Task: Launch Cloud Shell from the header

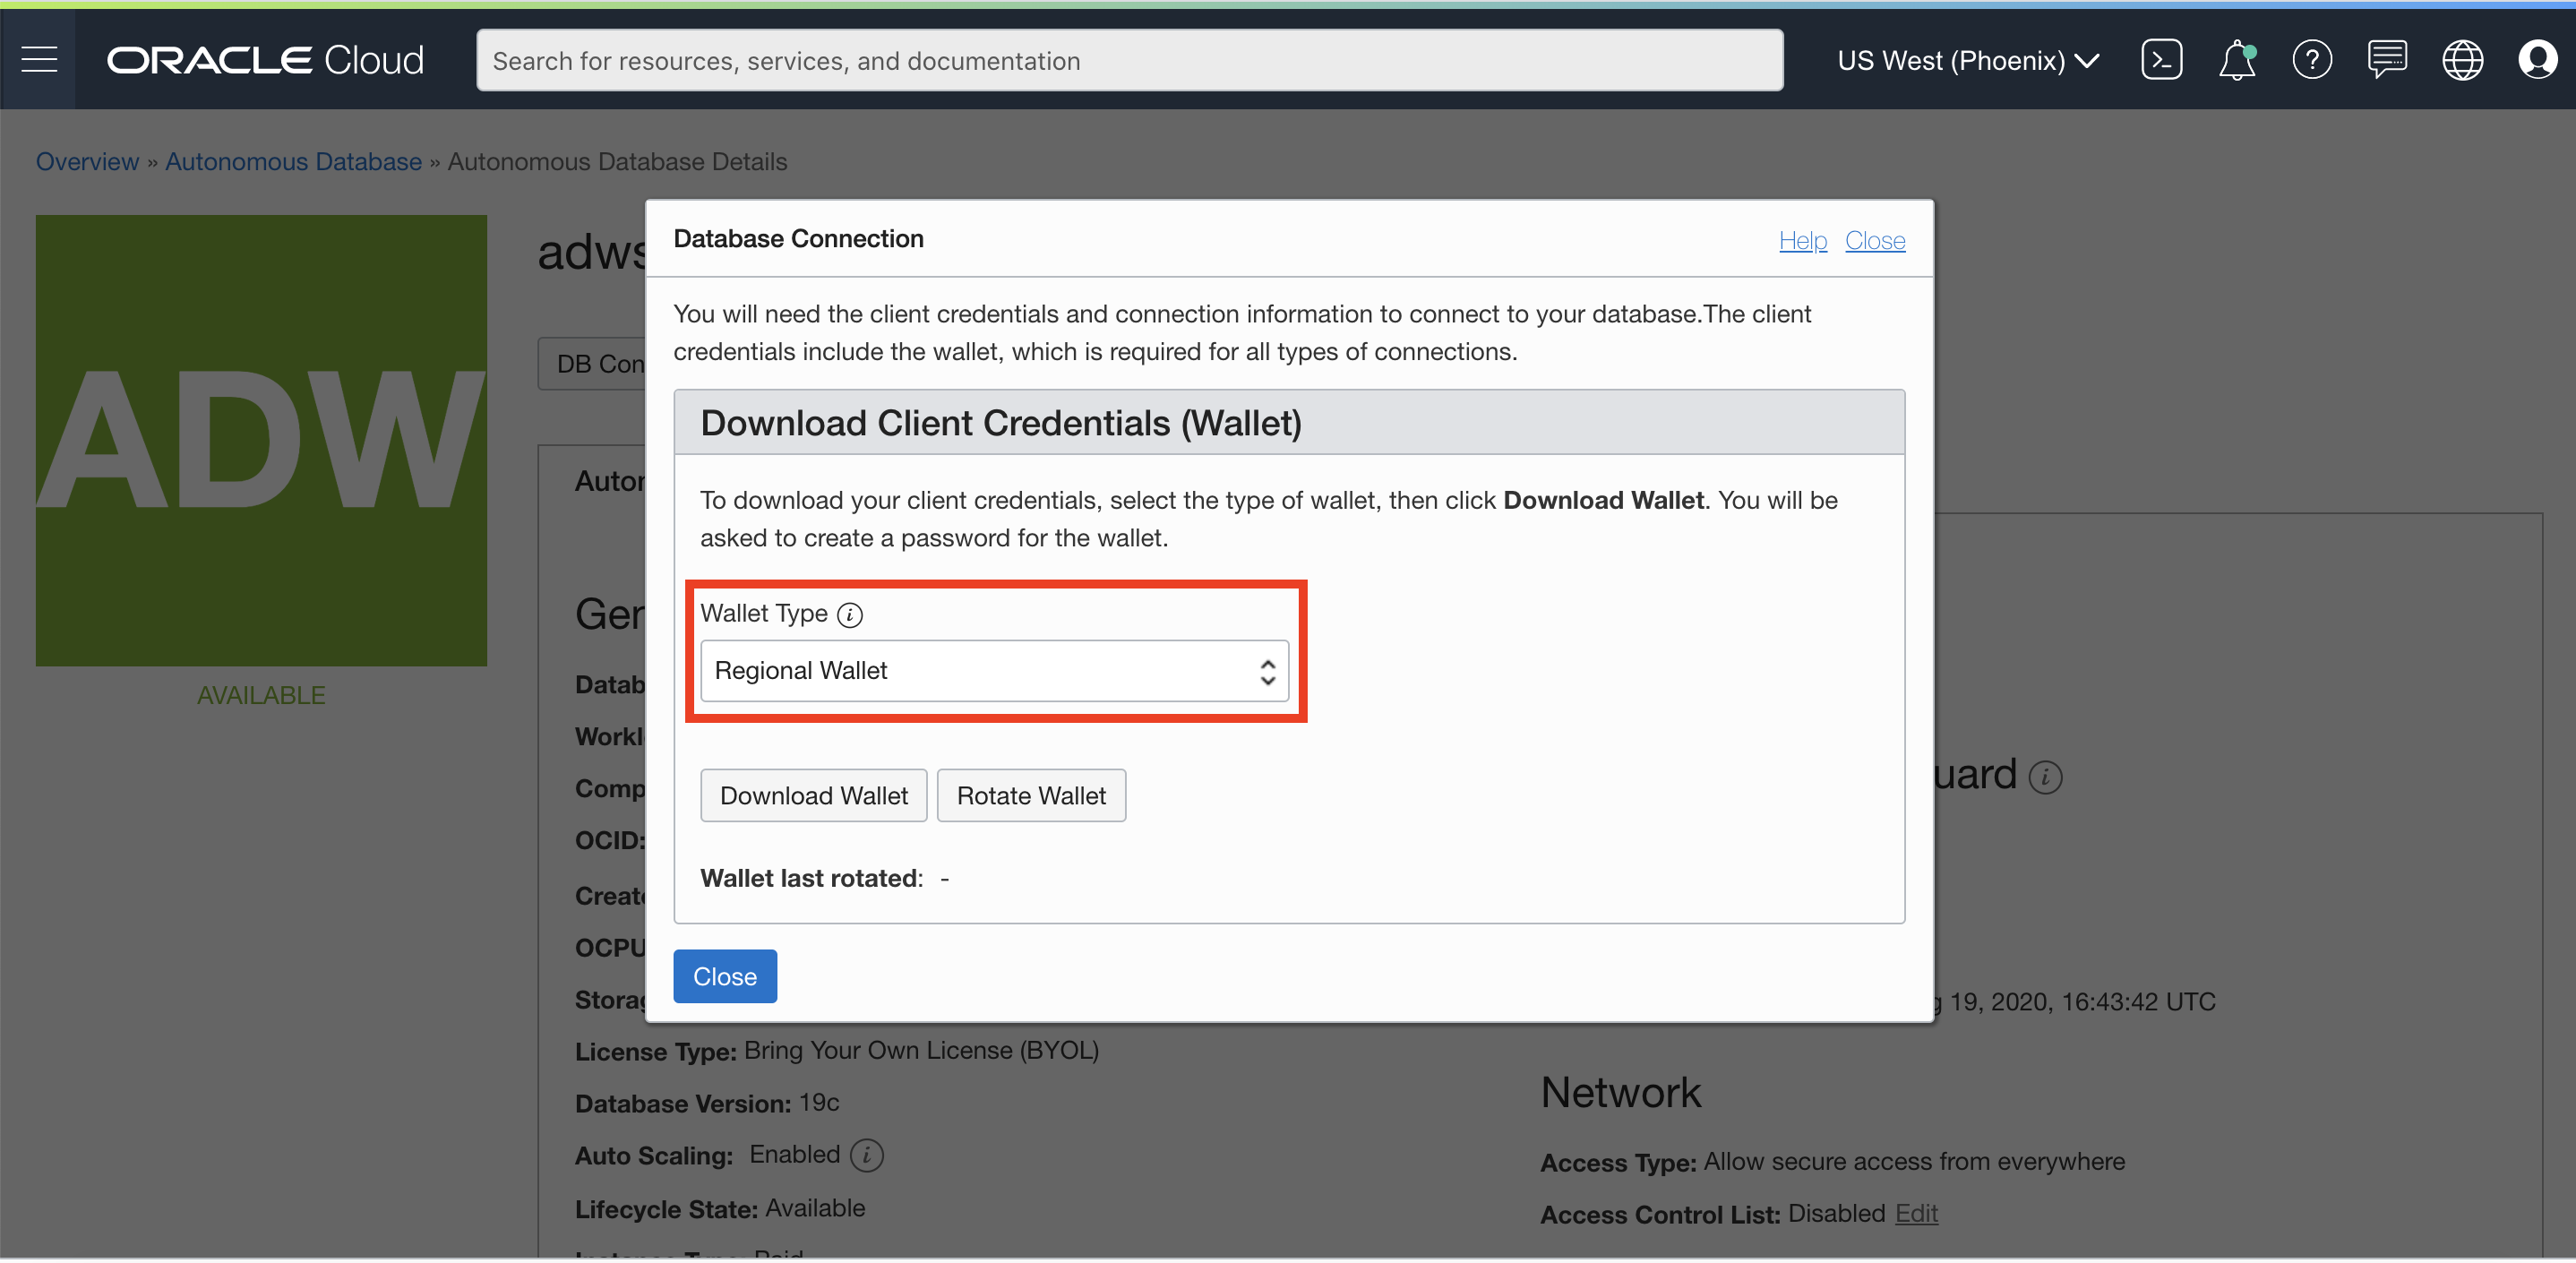Action: point(2161,60)
